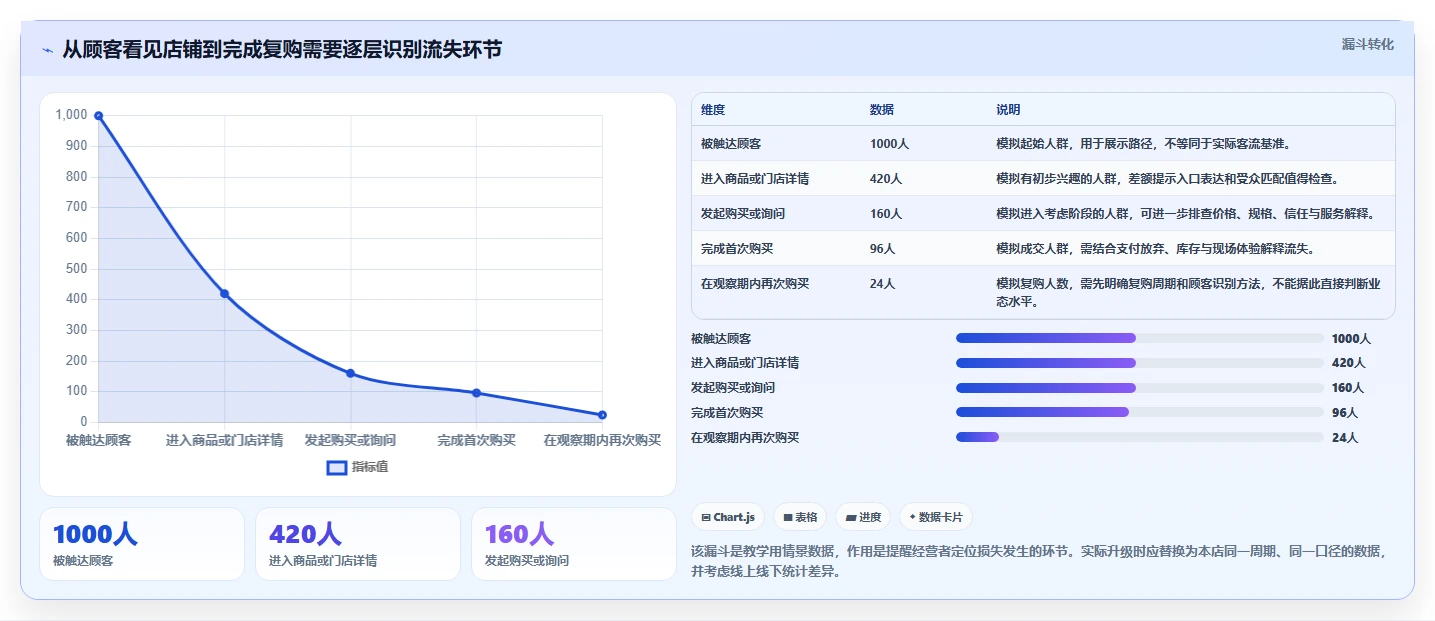Click the page title 从顾客看见店铺到完成复购
The height and width of the screenshot is (621, 1435).
point(282,49)
